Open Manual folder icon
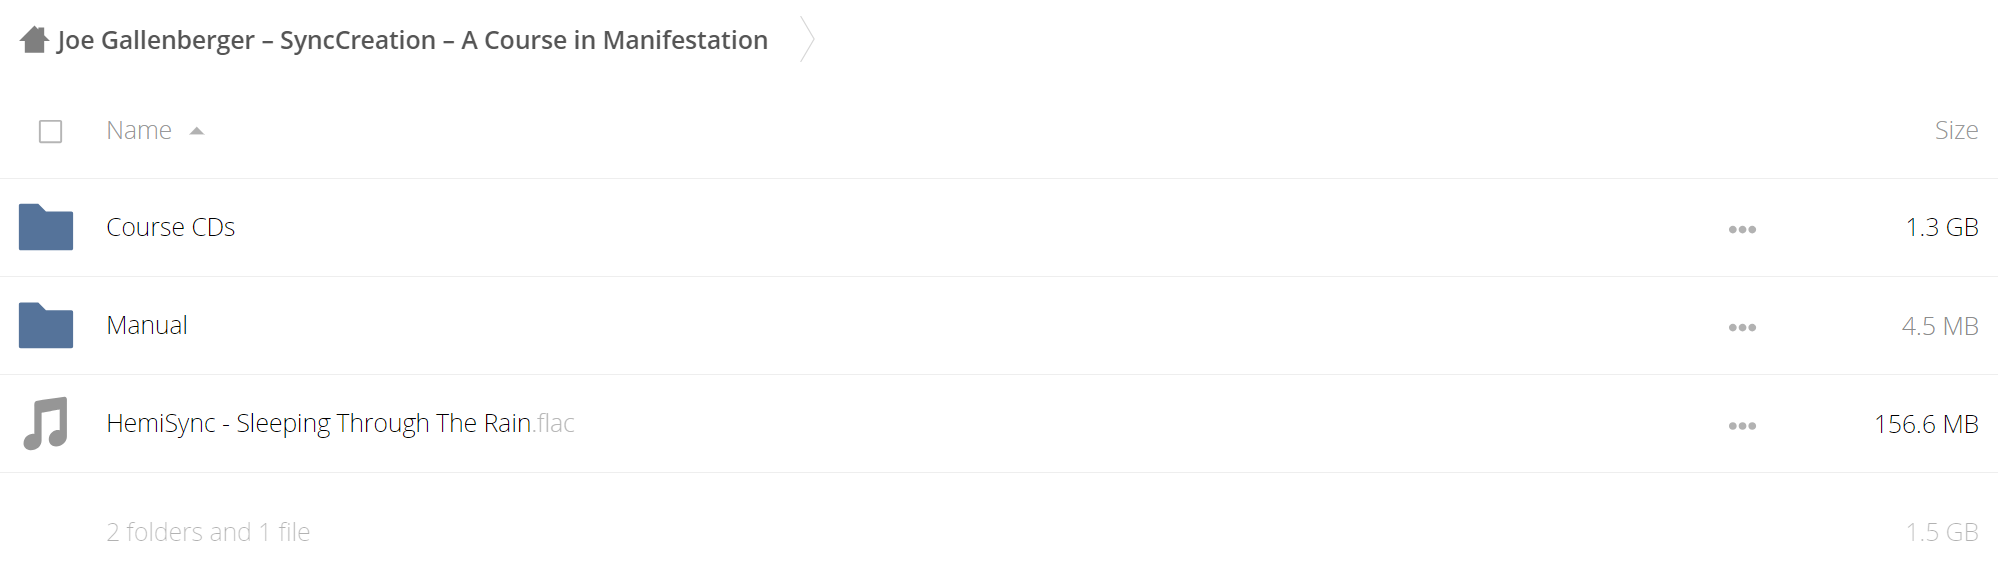The image size is (1998, 580). point(46,325)
